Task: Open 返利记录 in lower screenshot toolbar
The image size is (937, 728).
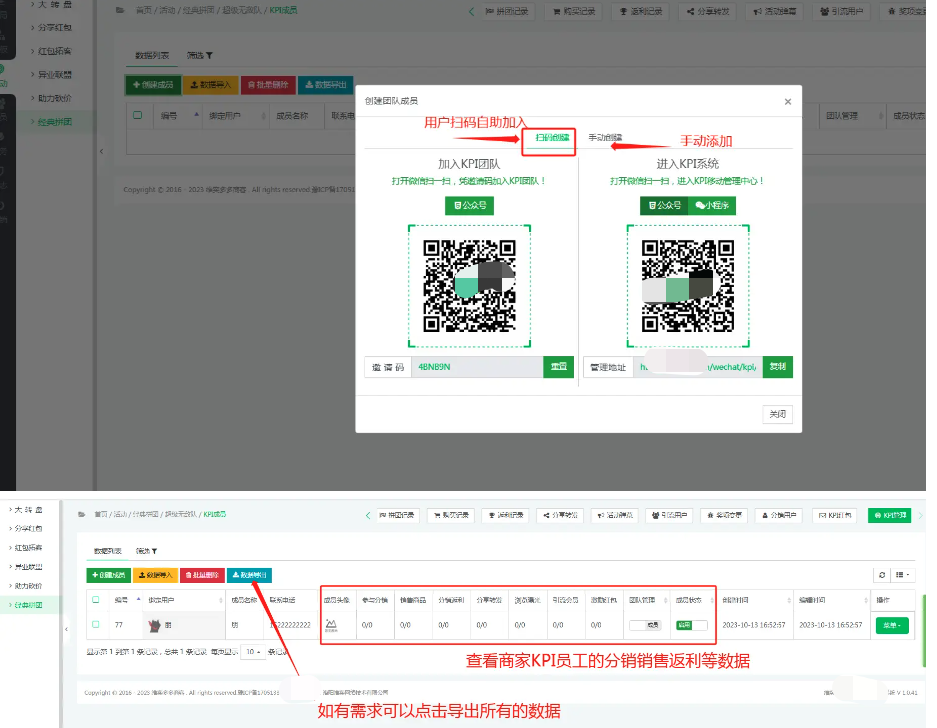Action: [506, 515]
